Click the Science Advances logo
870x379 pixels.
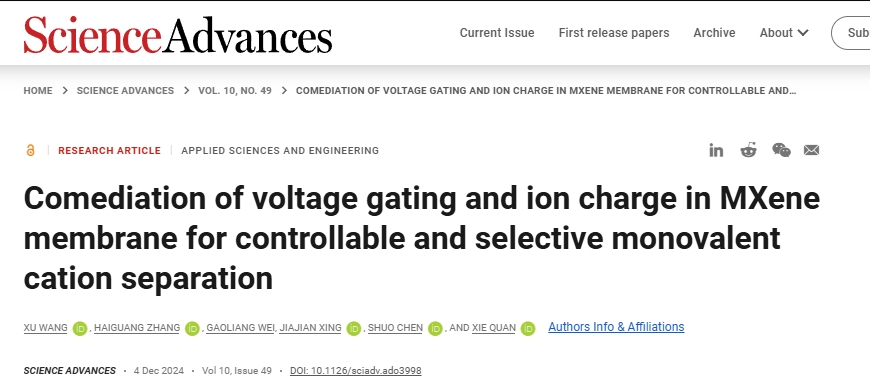(x=178, y=34)
